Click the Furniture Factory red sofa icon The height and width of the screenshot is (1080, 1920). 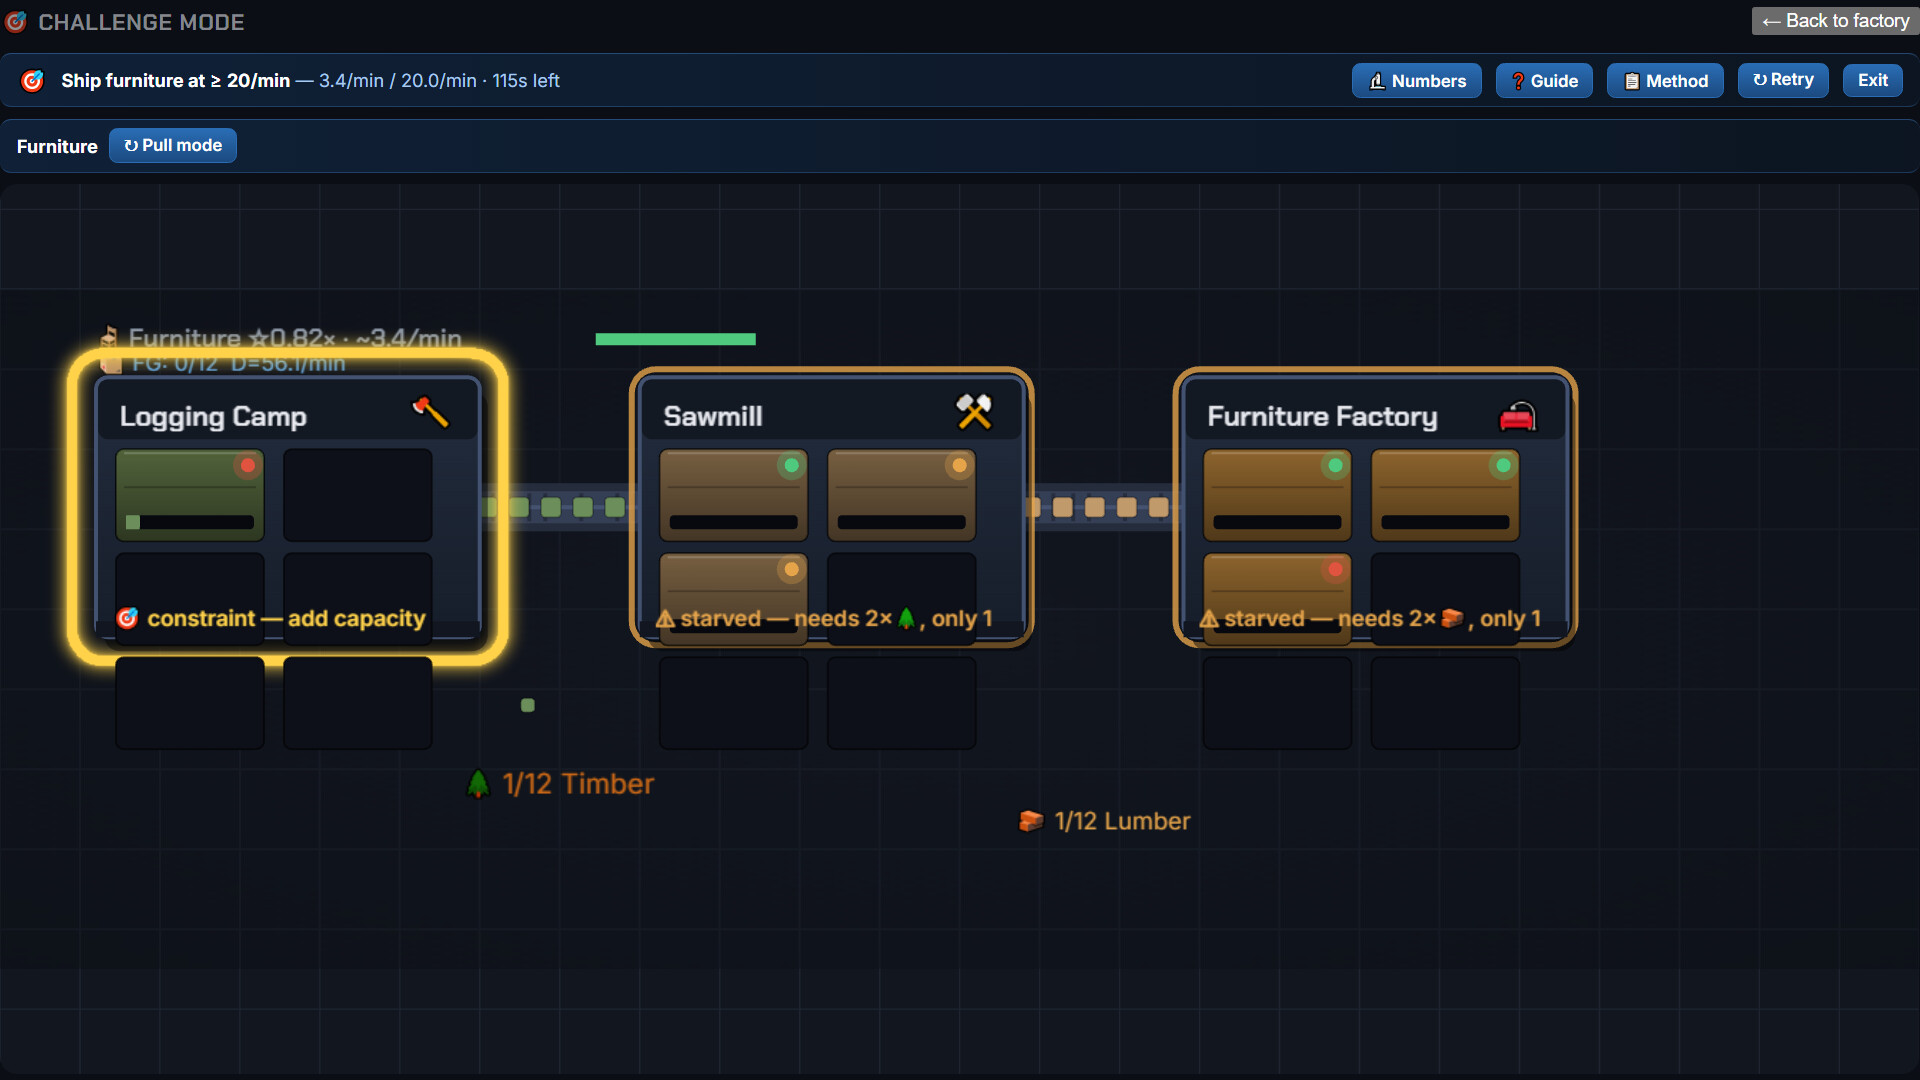pyautogui.click(x=1517, y=416)
